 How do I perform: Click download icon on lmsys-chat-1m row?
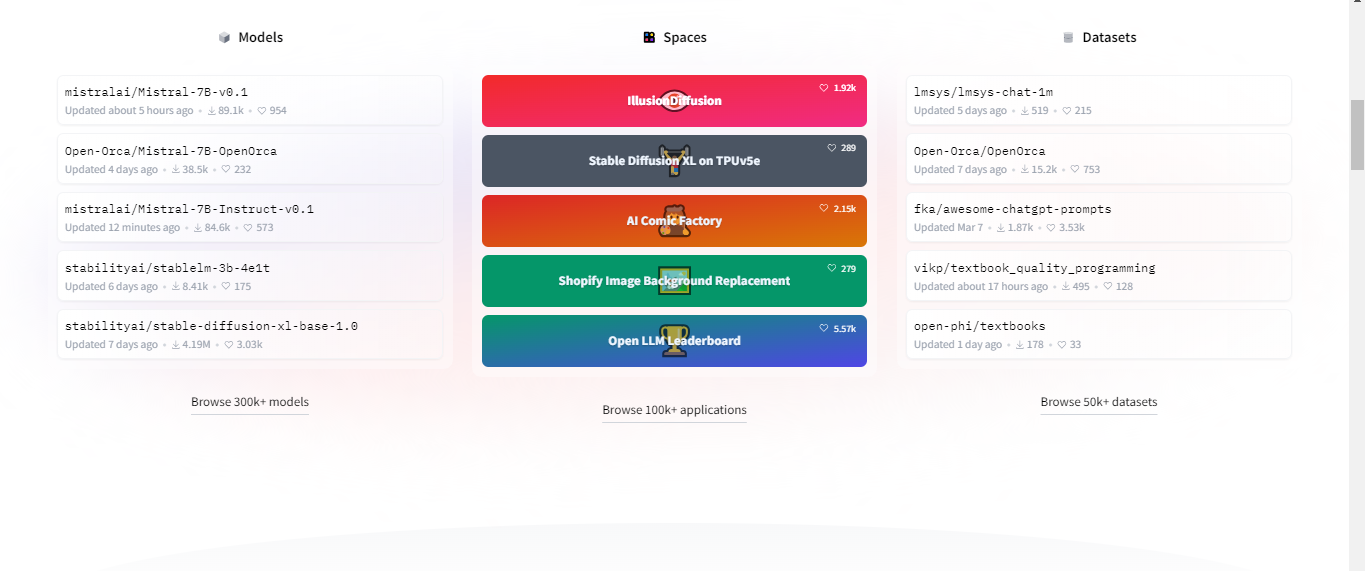(x=1025, y=111)
